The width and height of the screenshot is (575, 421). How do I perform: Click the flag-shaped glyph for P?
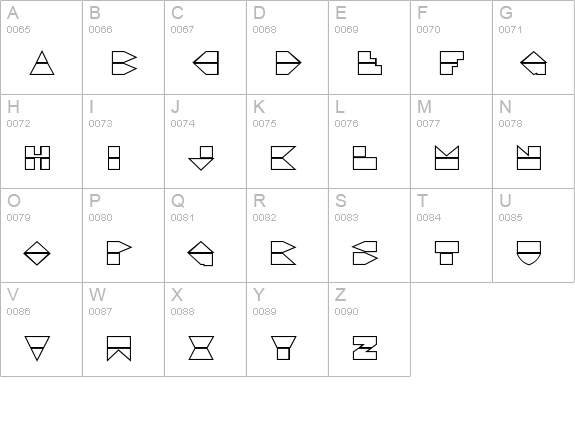coord(119,253)
